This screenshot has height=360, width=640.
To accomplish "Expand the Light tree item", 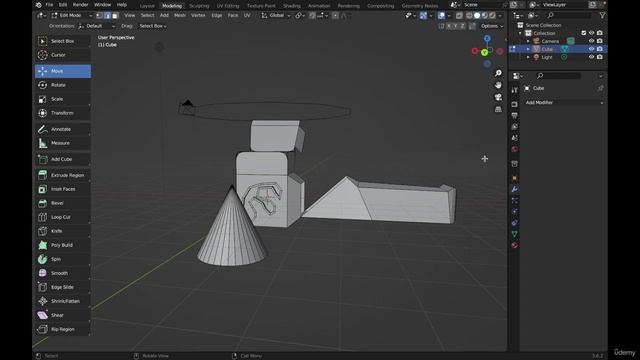I will point(528,57).
